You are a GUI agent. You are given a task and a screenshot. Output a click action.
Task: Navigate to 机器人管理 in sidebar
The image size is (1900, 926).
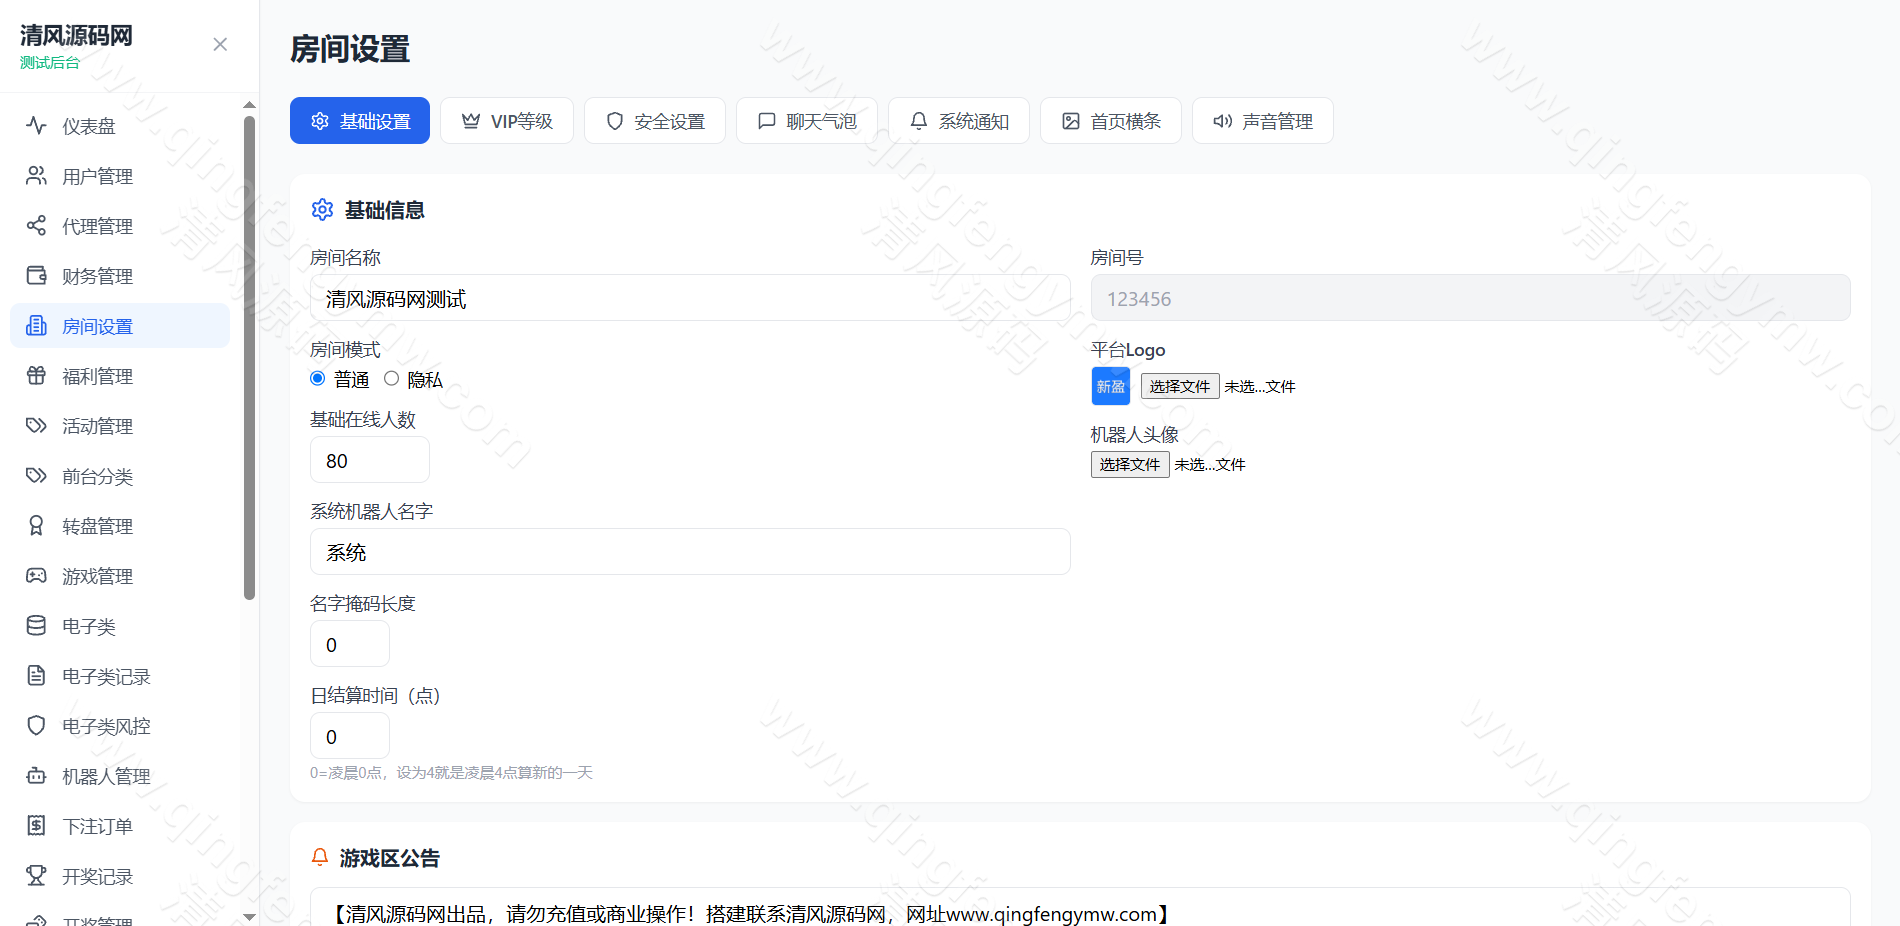120,776
